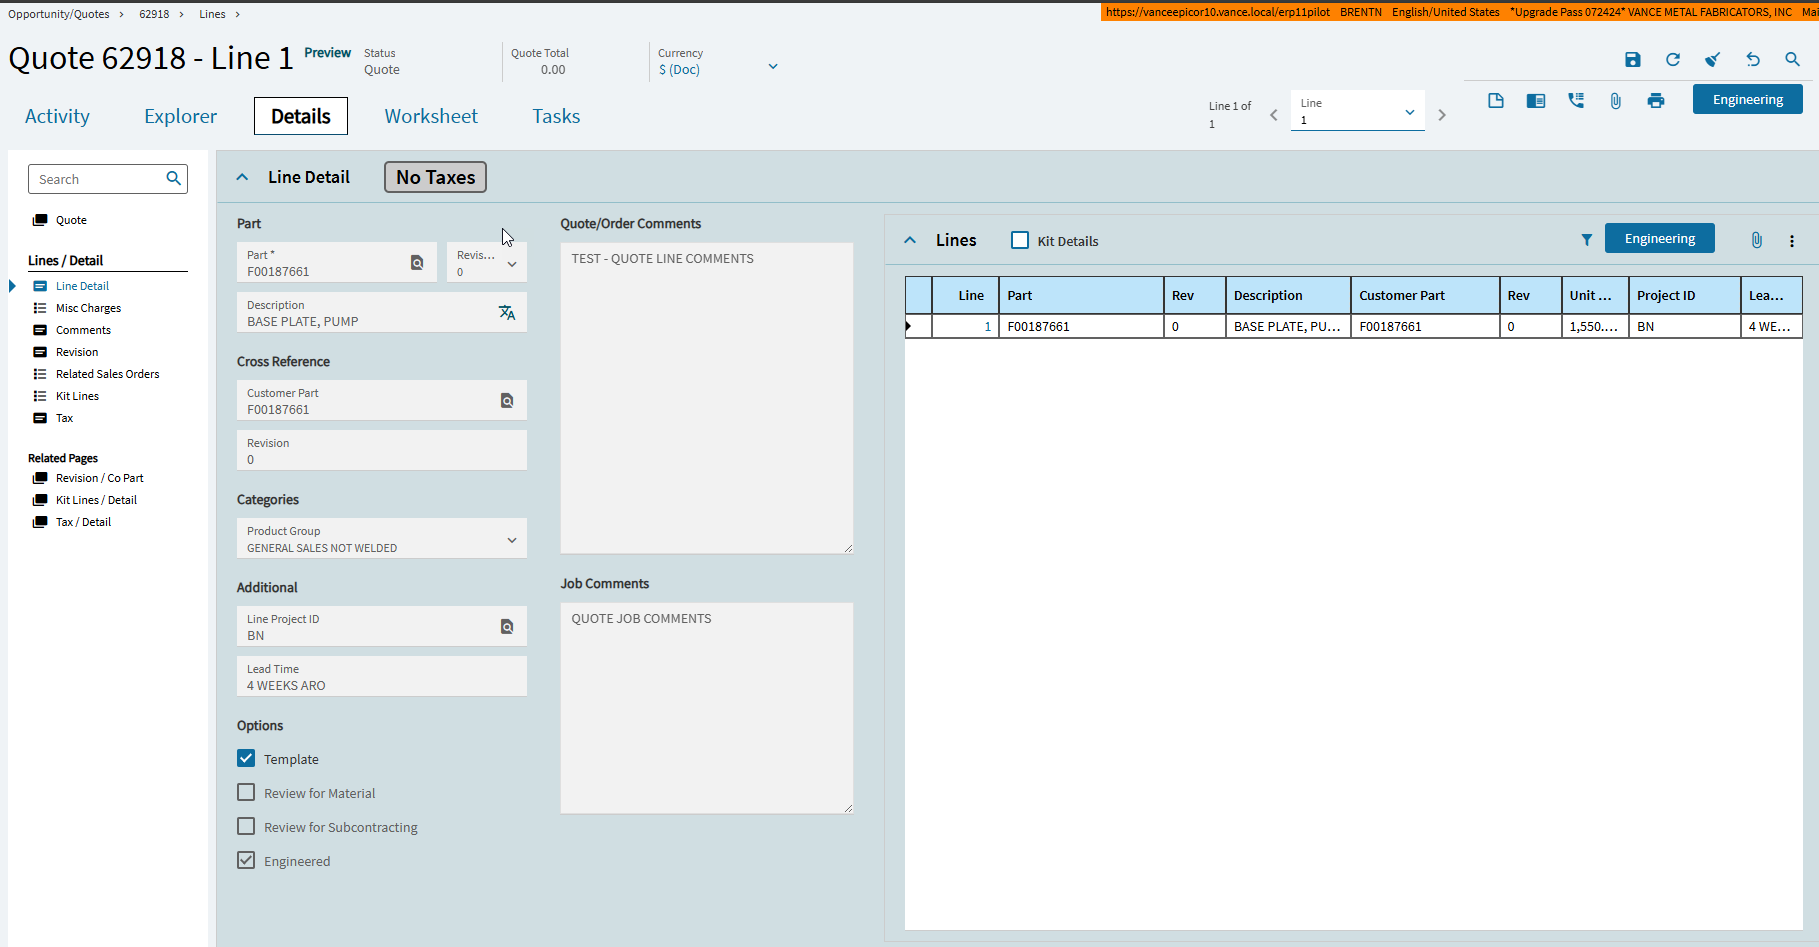Image resolution: width=1819 pixels, height=947 pixels.
Task: Click the Engineering button in Lines panel
Action: pyautogui.click(x=1659, y=239)
